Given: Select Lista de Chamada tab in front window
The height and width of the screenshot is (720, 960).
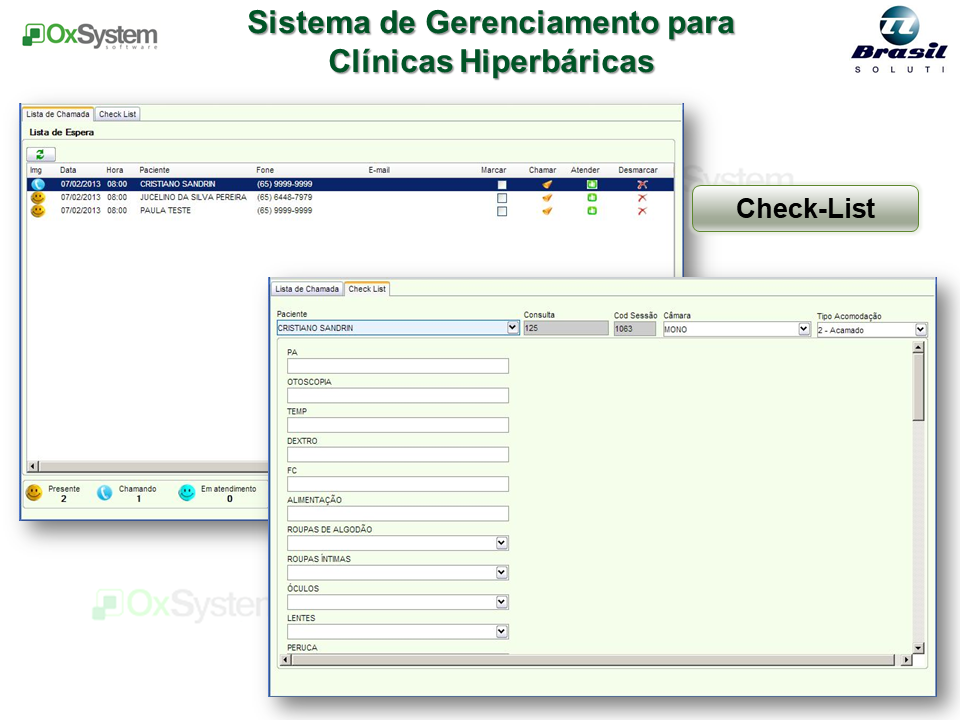Looking at the screenshot, I should [307, 289].
